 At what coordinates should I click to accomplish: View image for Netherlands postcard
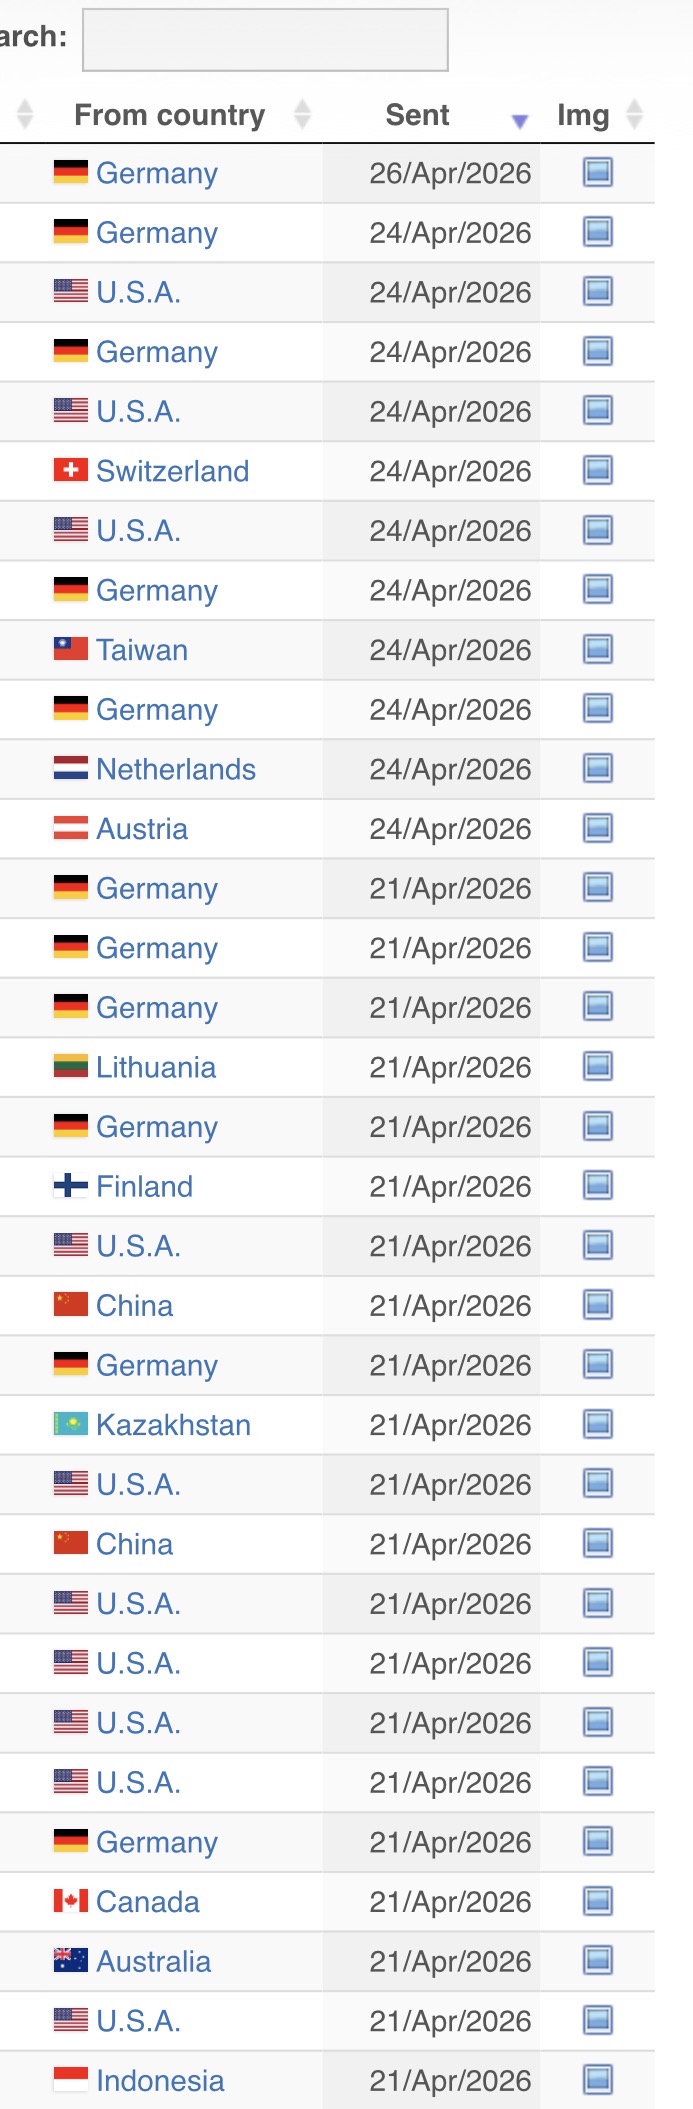coord(598,768)
